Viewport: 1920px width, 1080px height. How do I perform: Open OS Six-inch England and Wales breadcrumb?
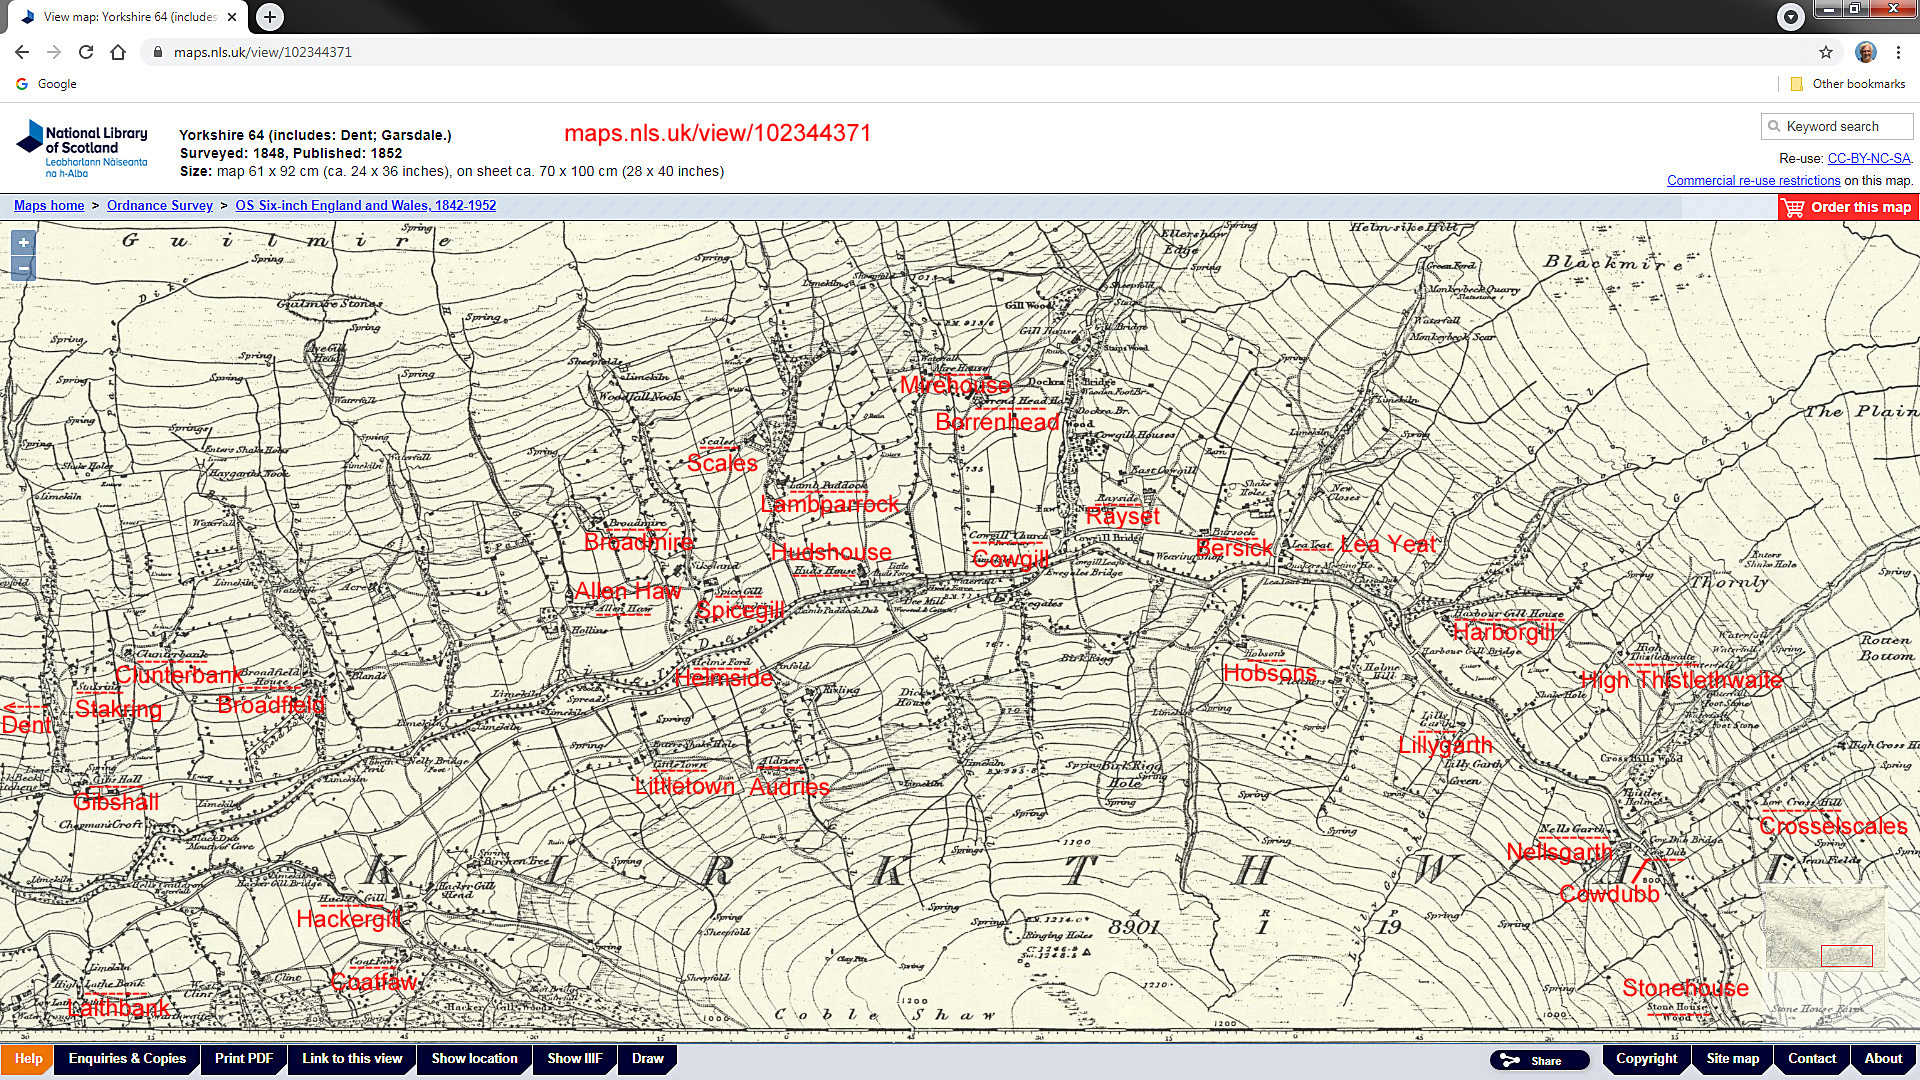[x=366, y=205]
